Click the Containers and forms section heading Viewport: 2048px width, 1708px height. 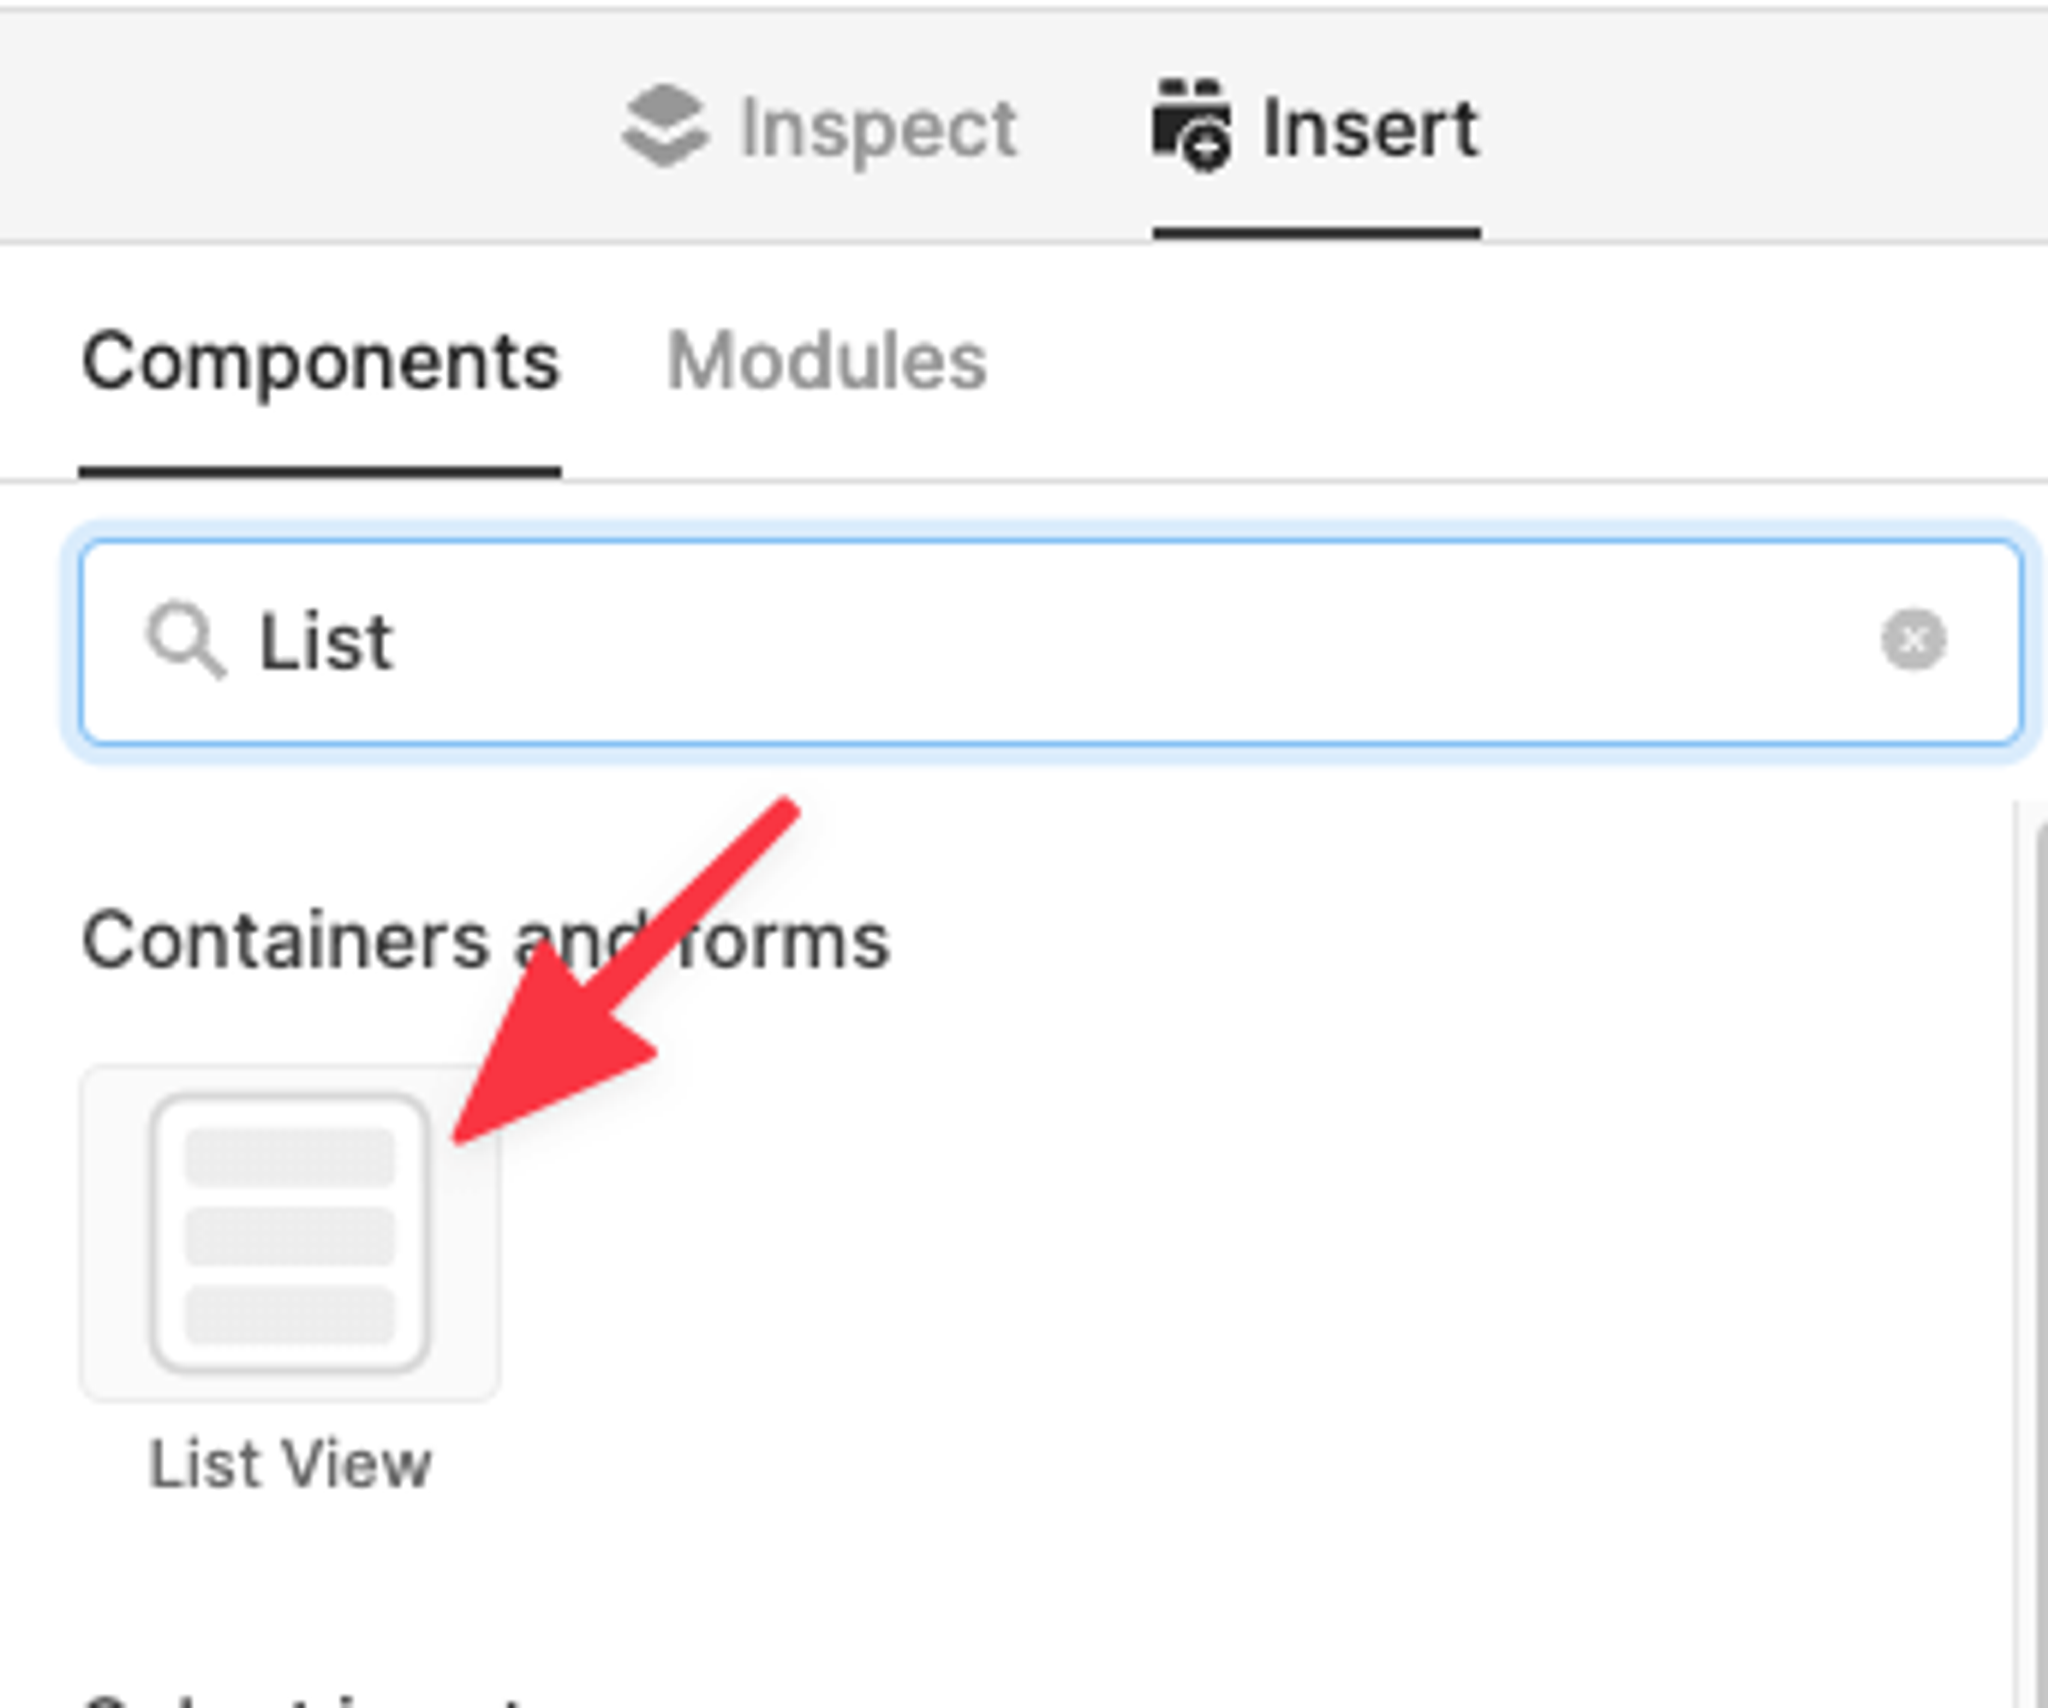point(300,942)
